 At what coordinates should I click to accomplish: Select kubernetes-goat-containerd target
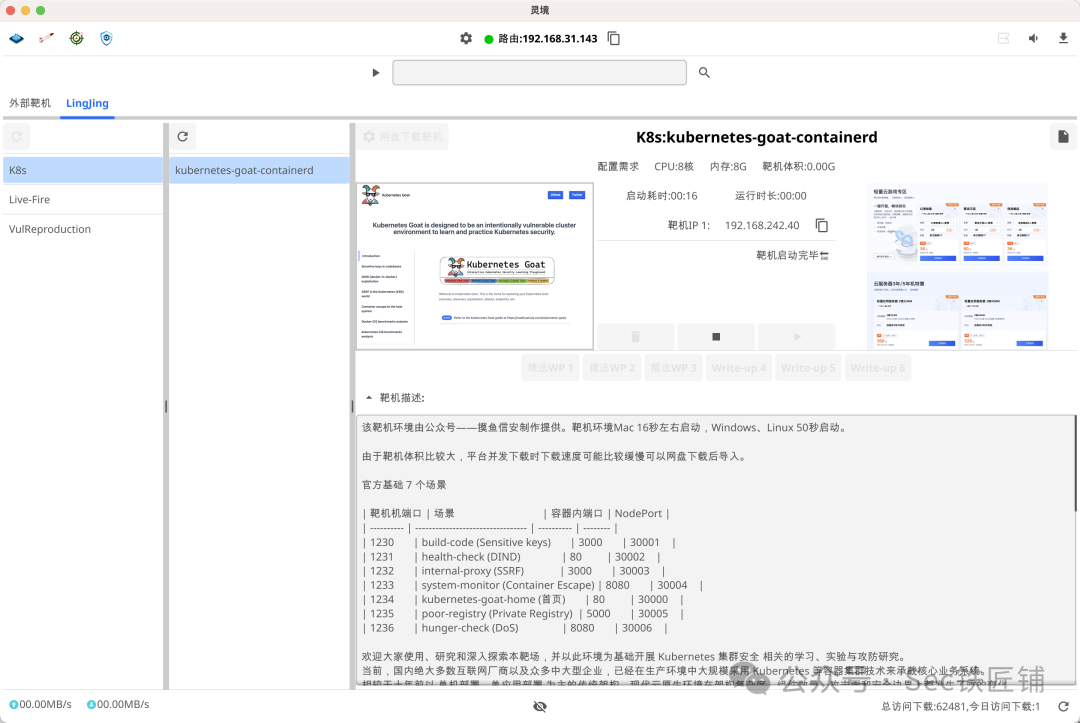[x=260, y=170]
